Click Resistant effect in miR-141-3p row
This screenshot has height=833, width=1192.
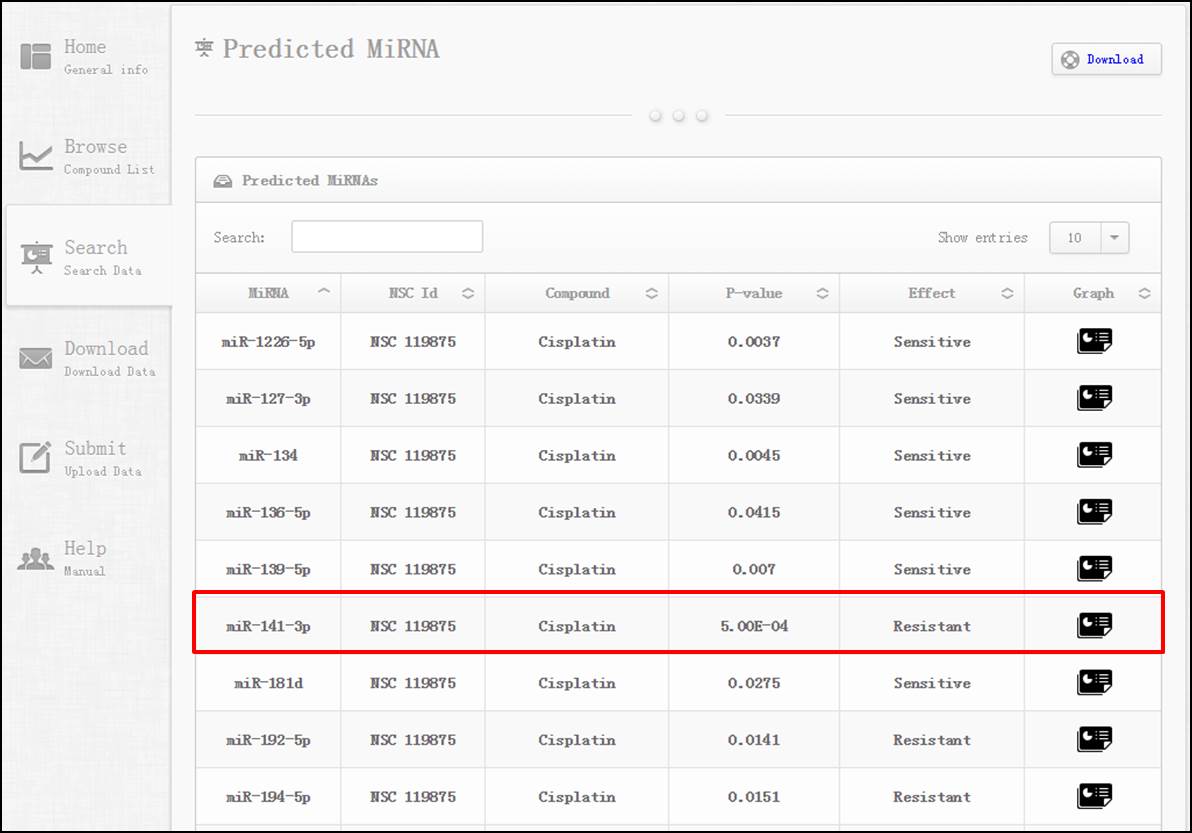[x=932, y=626]
